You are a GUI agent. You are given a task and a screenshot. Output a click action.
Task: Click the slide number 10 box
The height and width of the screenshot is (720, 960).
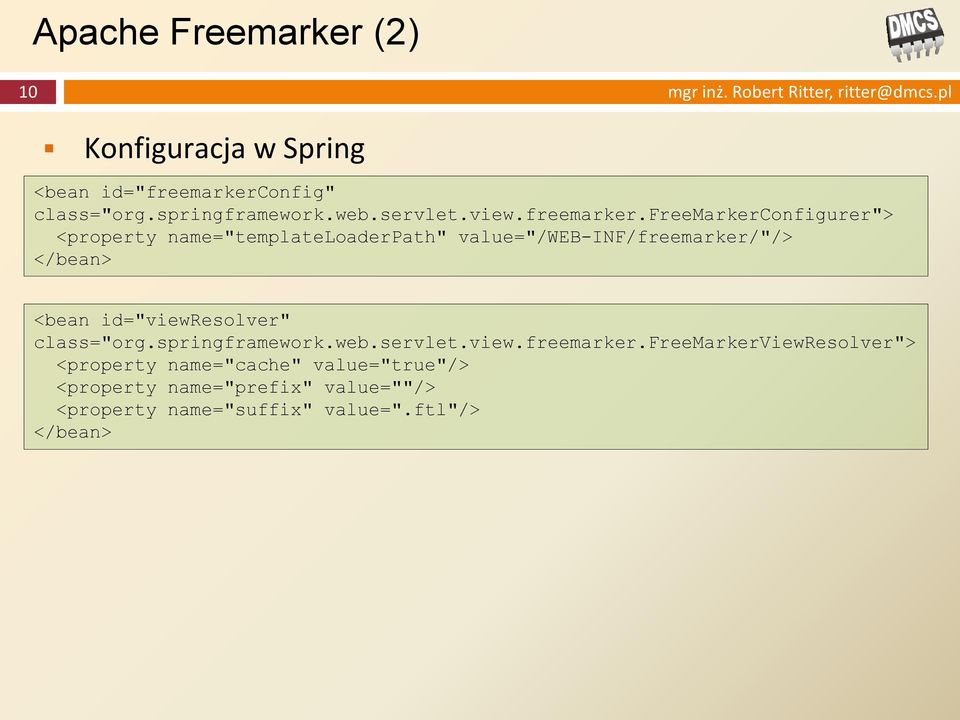point(28,92)
